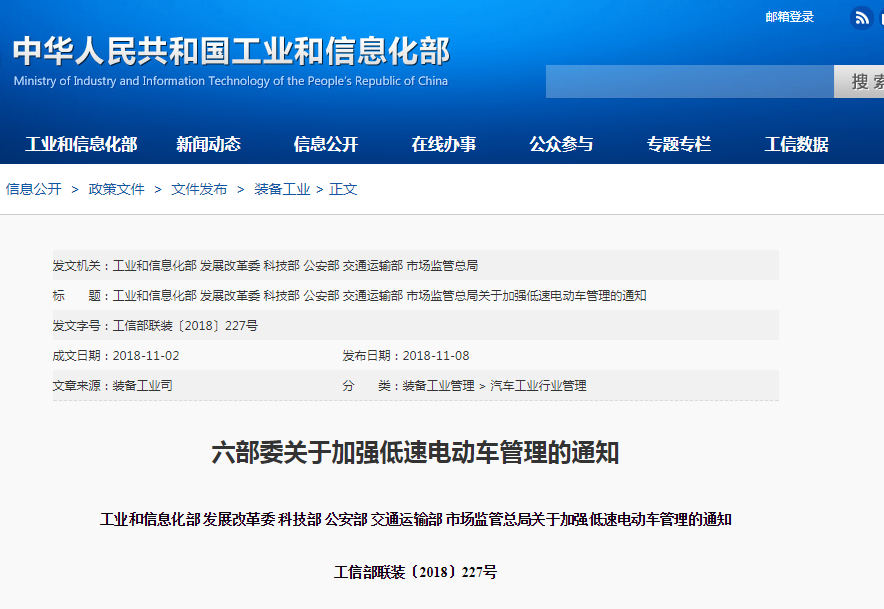This screenshot has height=609, width=884.
Task: Click 信息公开 in the breadcrumb
Action: 34,189
